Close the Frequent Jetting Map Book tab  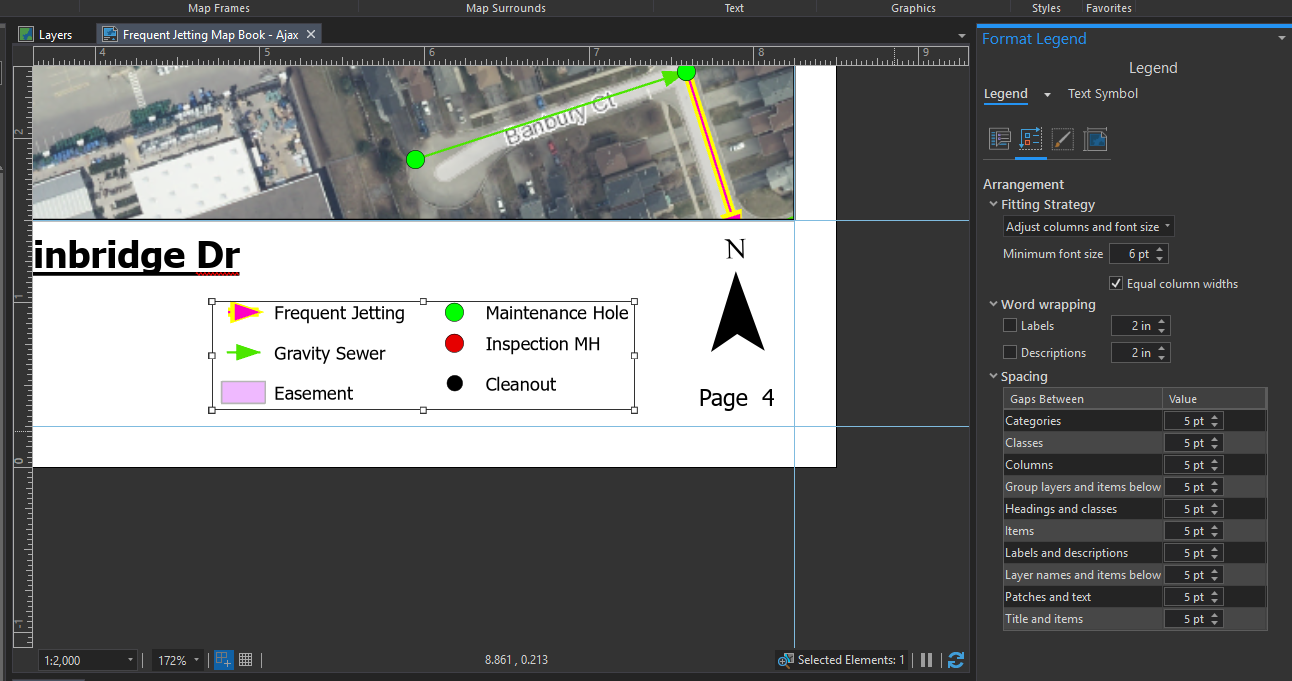[x=311, y=34]
